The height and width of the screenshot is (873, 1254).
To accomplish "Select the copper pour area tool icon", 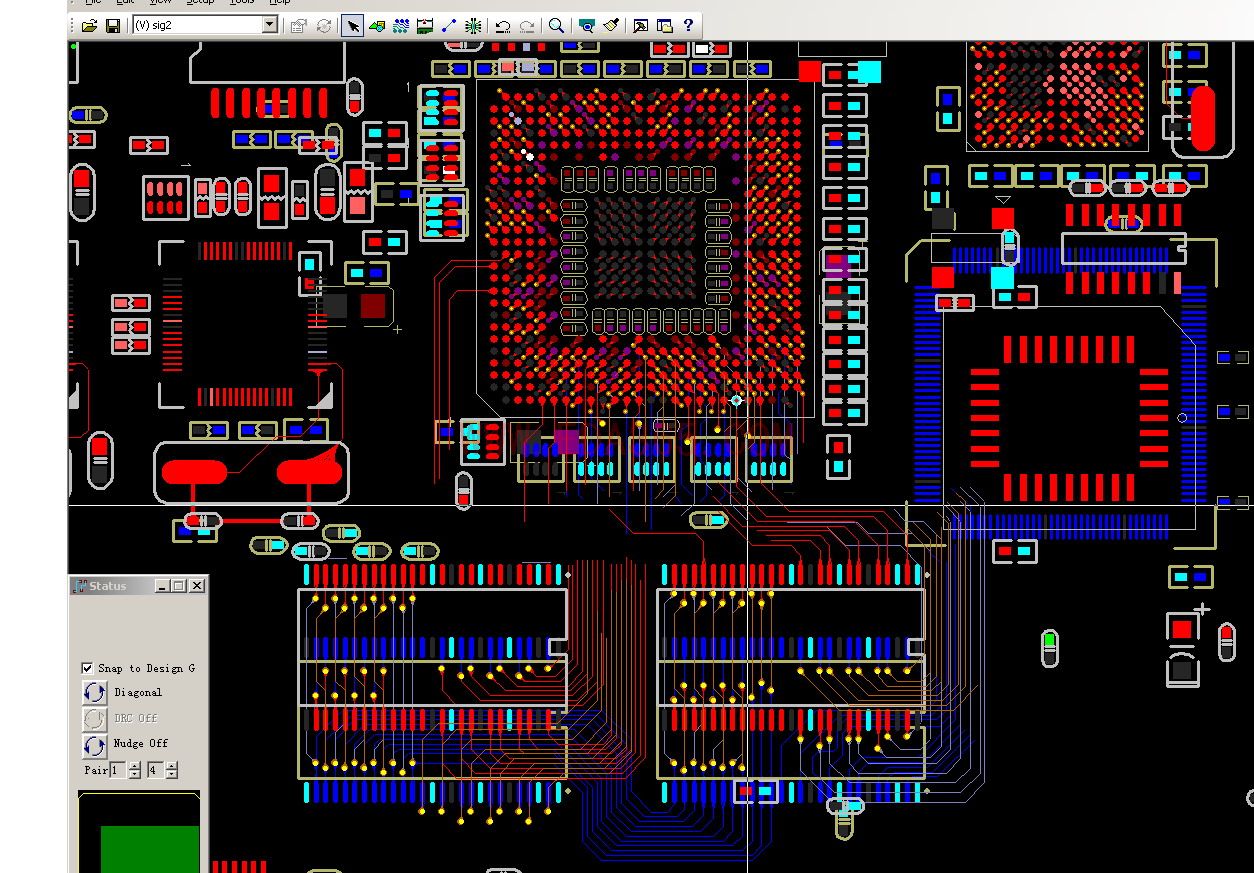I will tap(425, 26).
